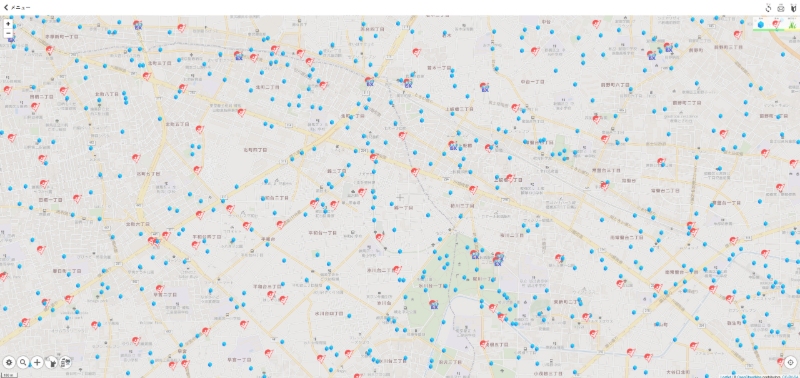Click the EX marker in the green park

pyautogui.click(x=435, y=305)
